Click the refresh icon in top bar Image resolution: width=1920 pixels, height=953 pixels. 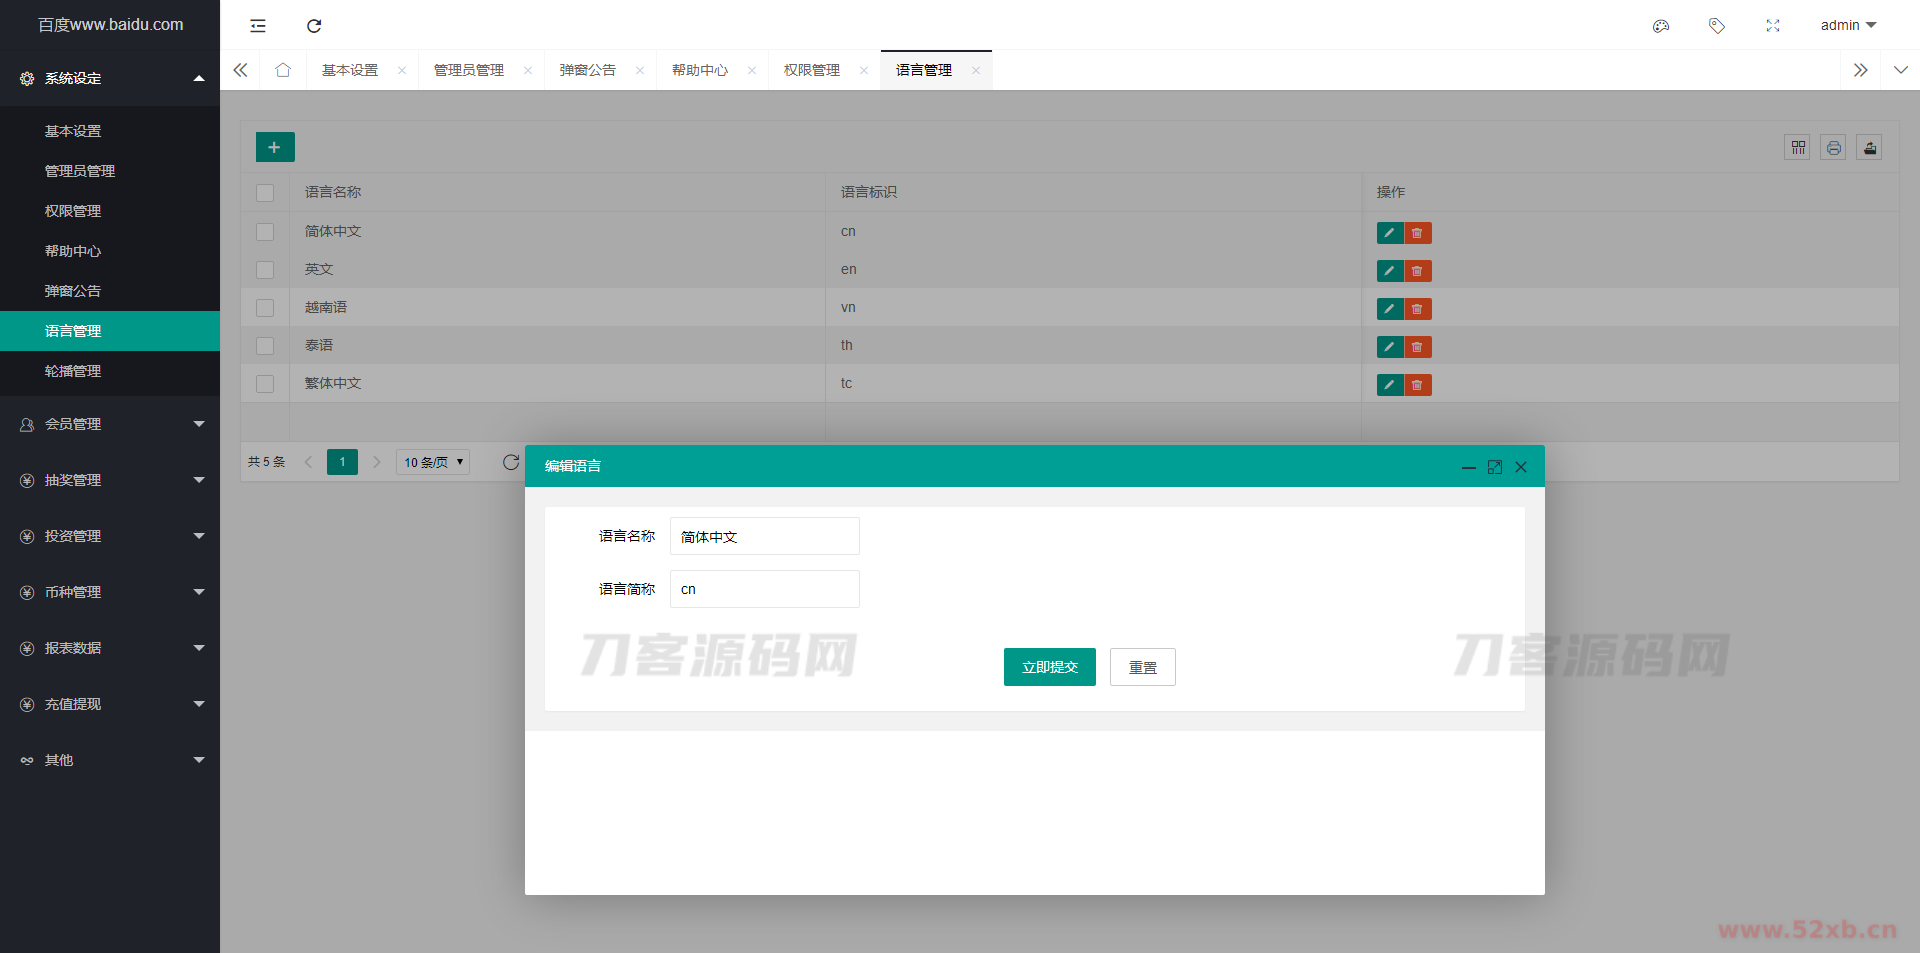314,26
